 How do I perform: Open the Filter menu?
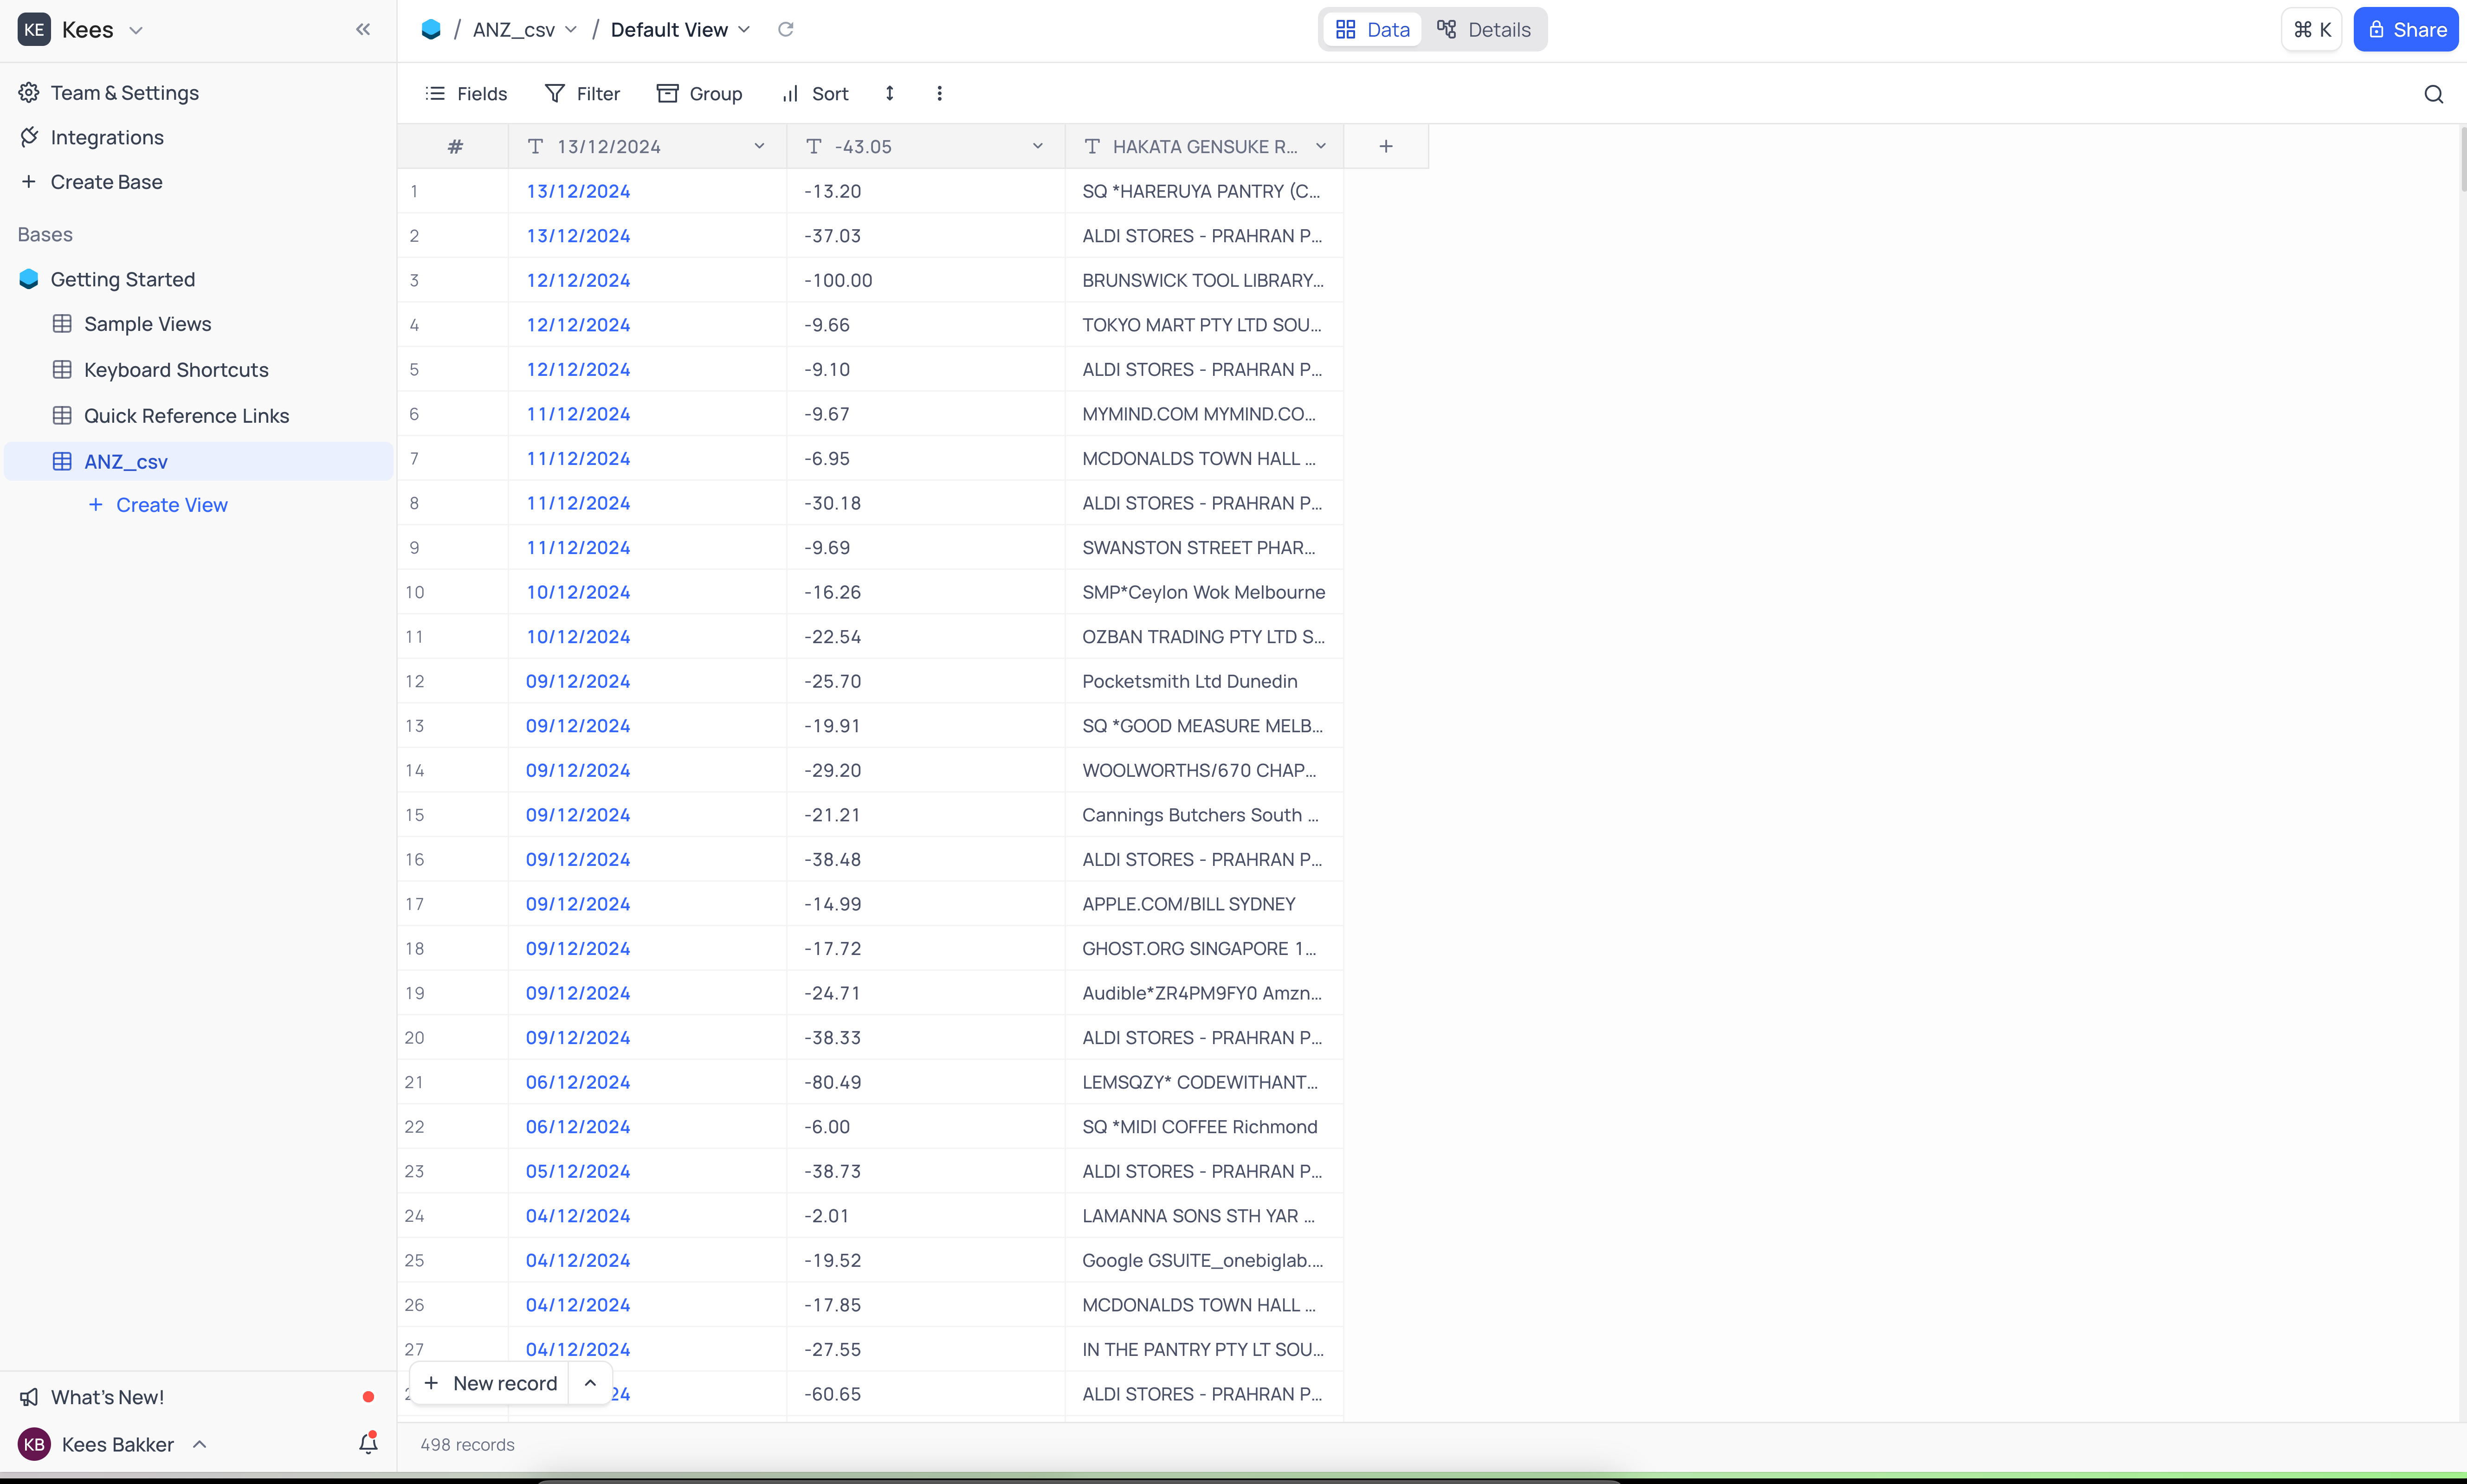pos(583,94)
